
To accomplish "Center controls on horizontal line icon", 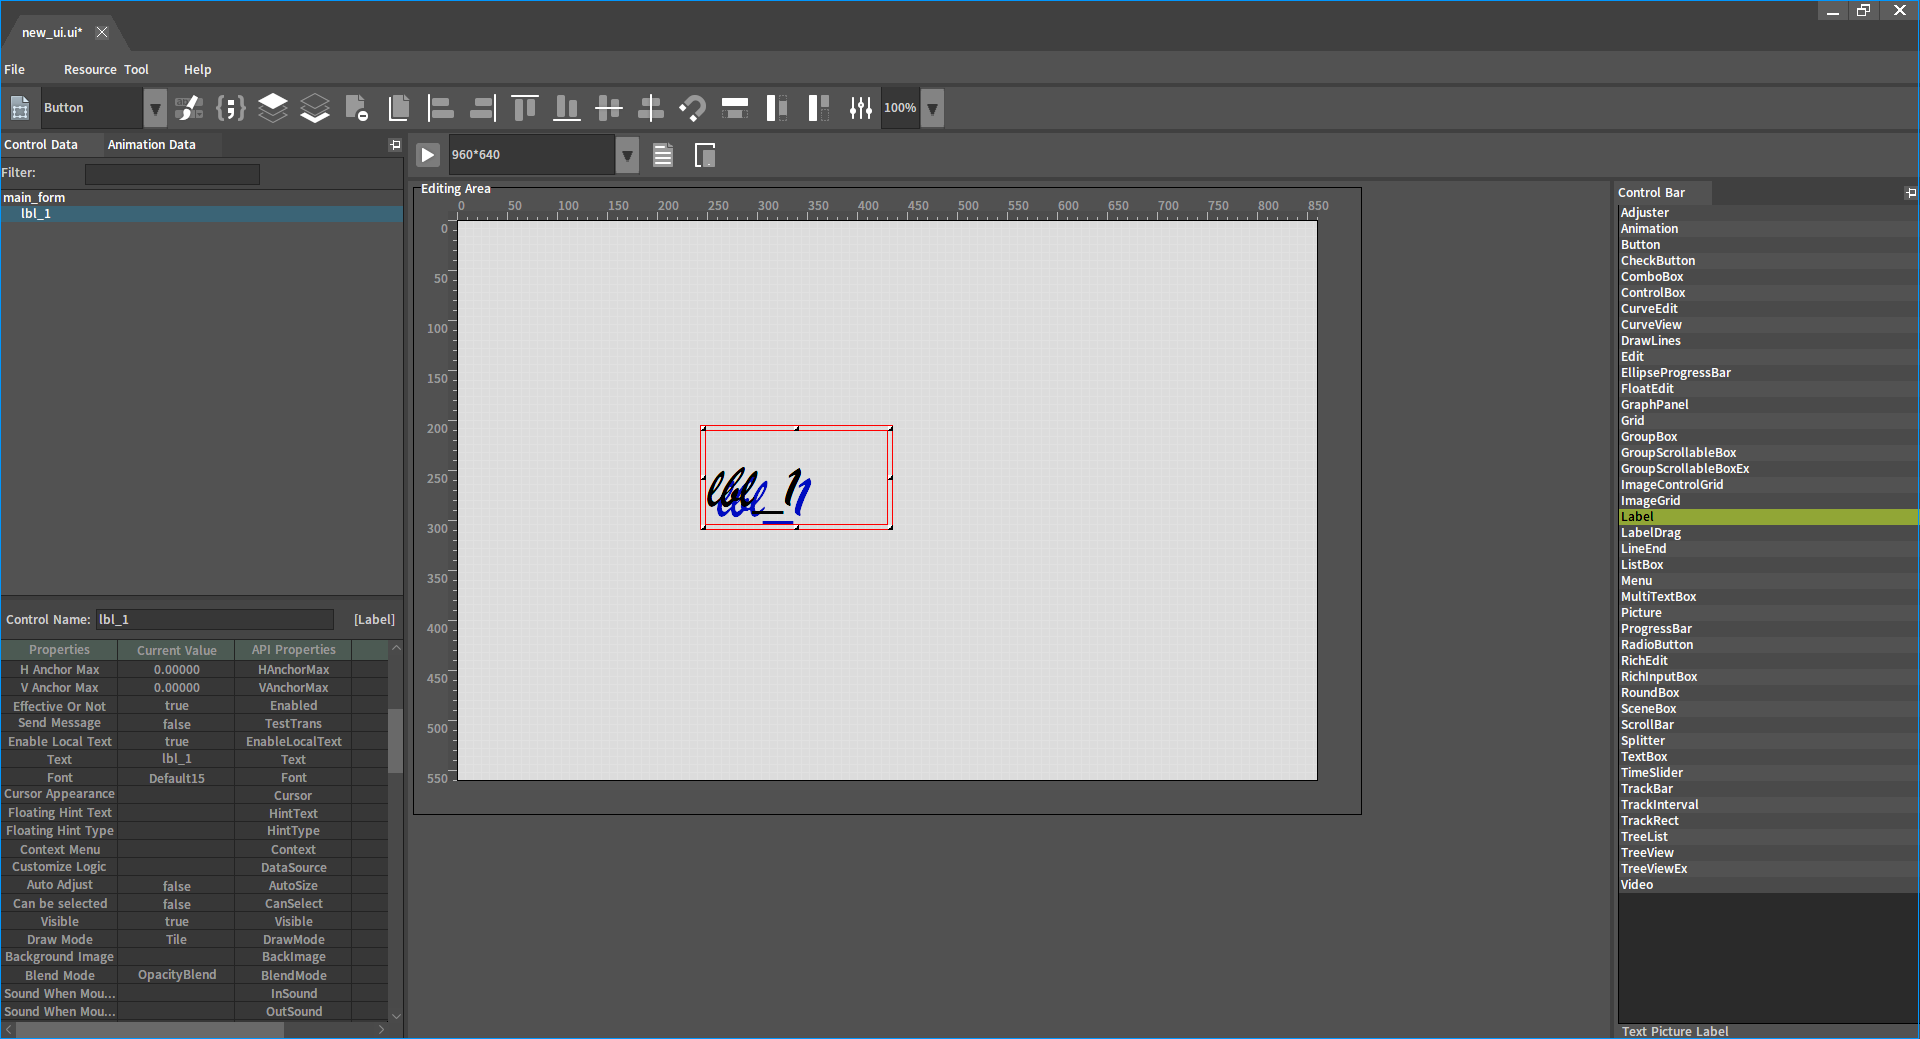I will point(609,108).
